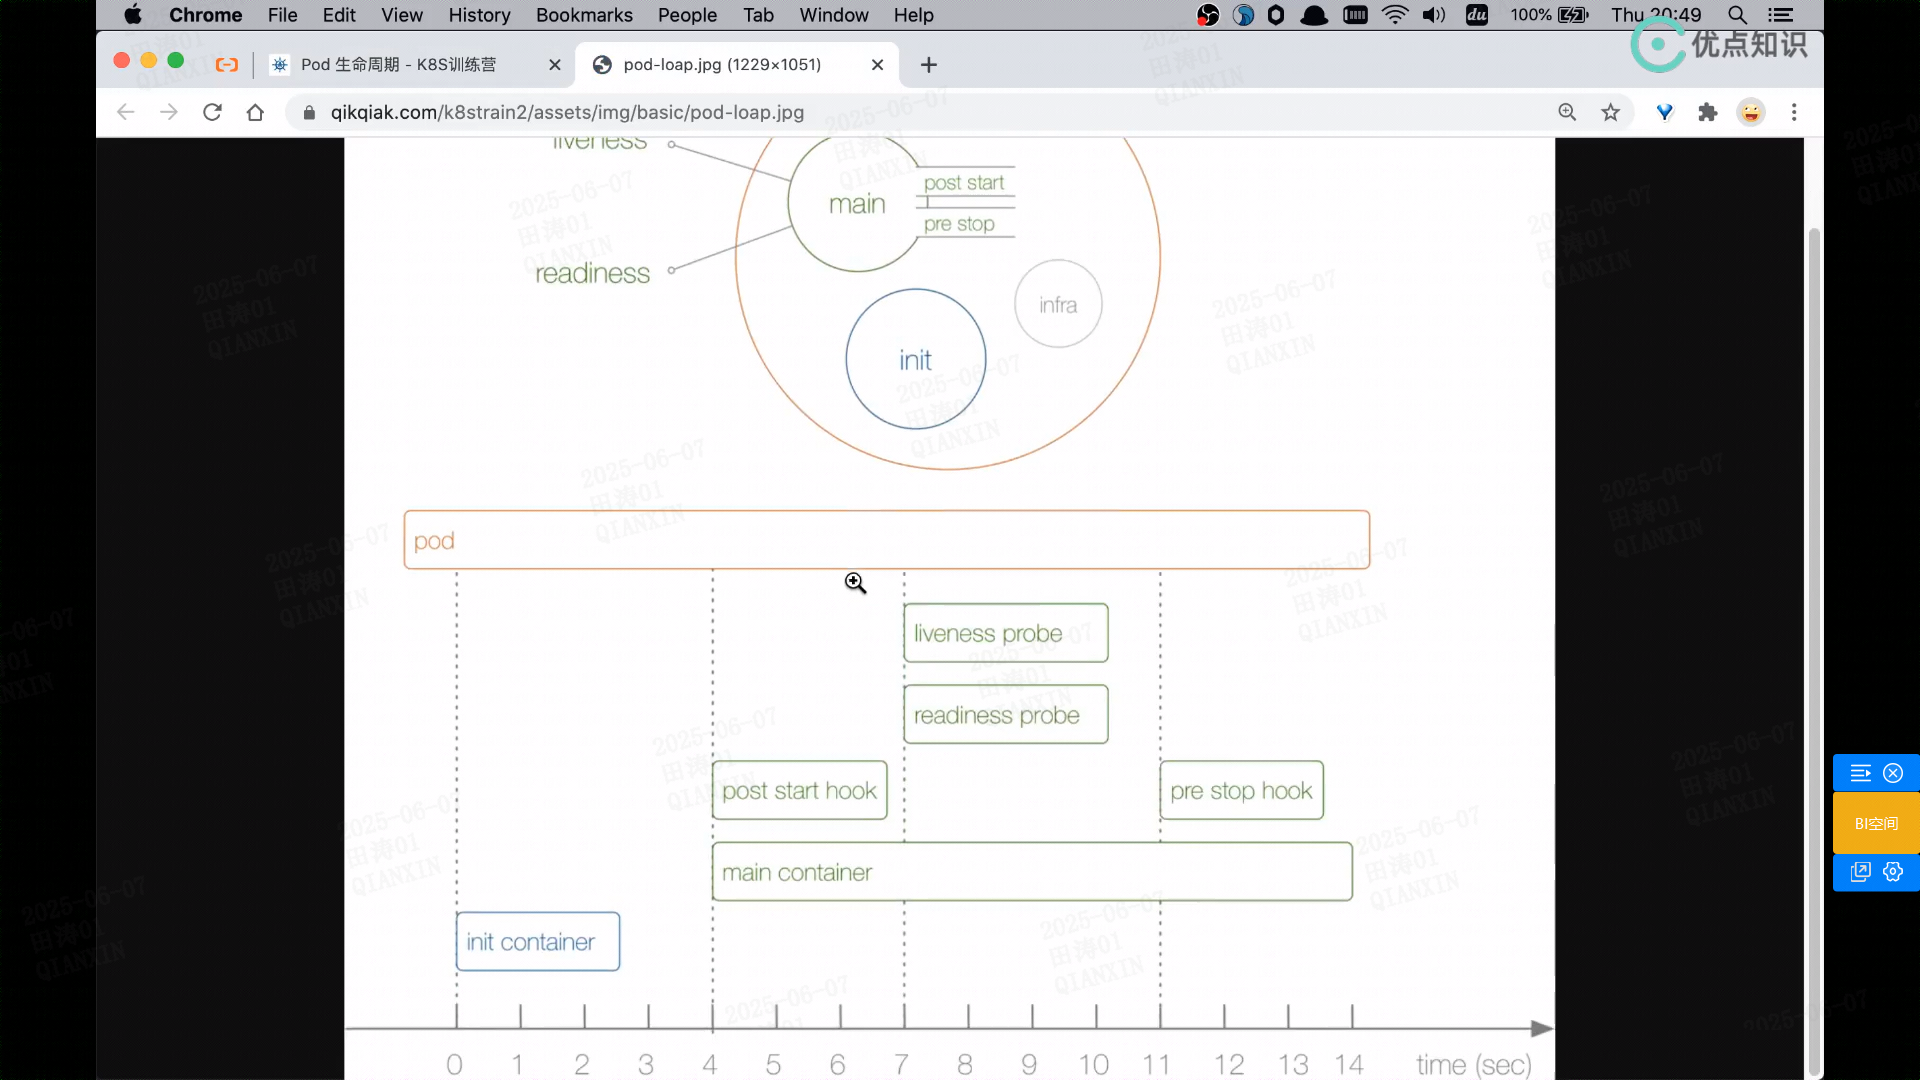1920x1080 pixels.
Task: Go to the Chrome home page
Action: [255, 112]
